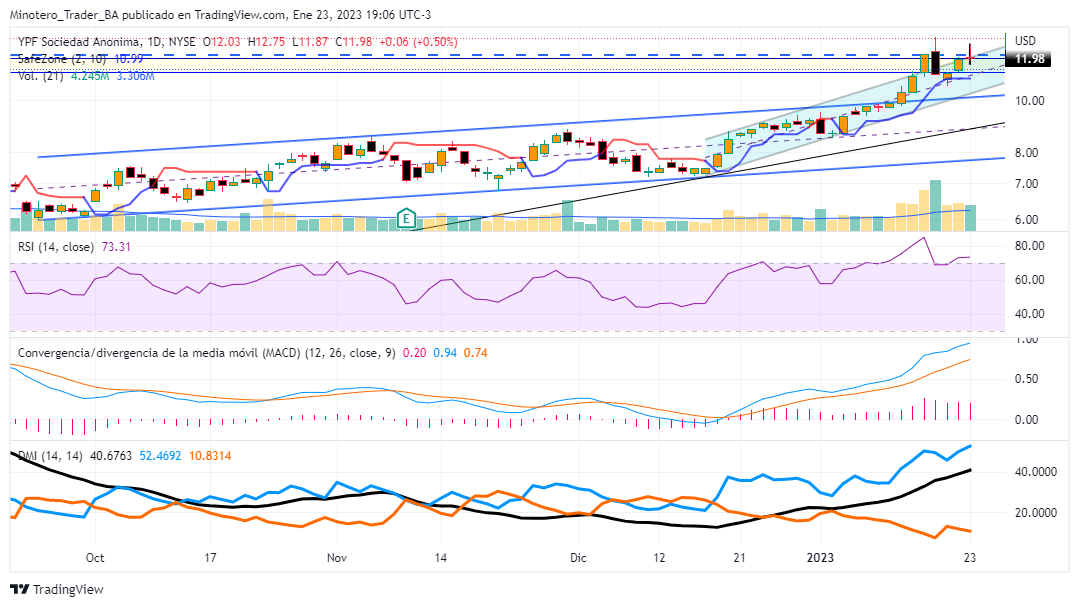Click the '21' time axis date label

(x=740, y=557)
